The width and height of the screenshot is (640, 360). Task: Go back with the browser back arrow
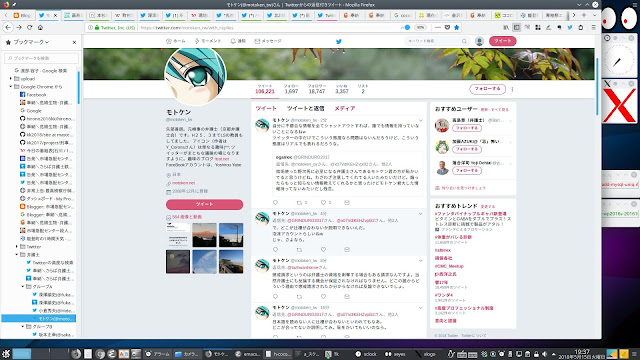point(9,27)
